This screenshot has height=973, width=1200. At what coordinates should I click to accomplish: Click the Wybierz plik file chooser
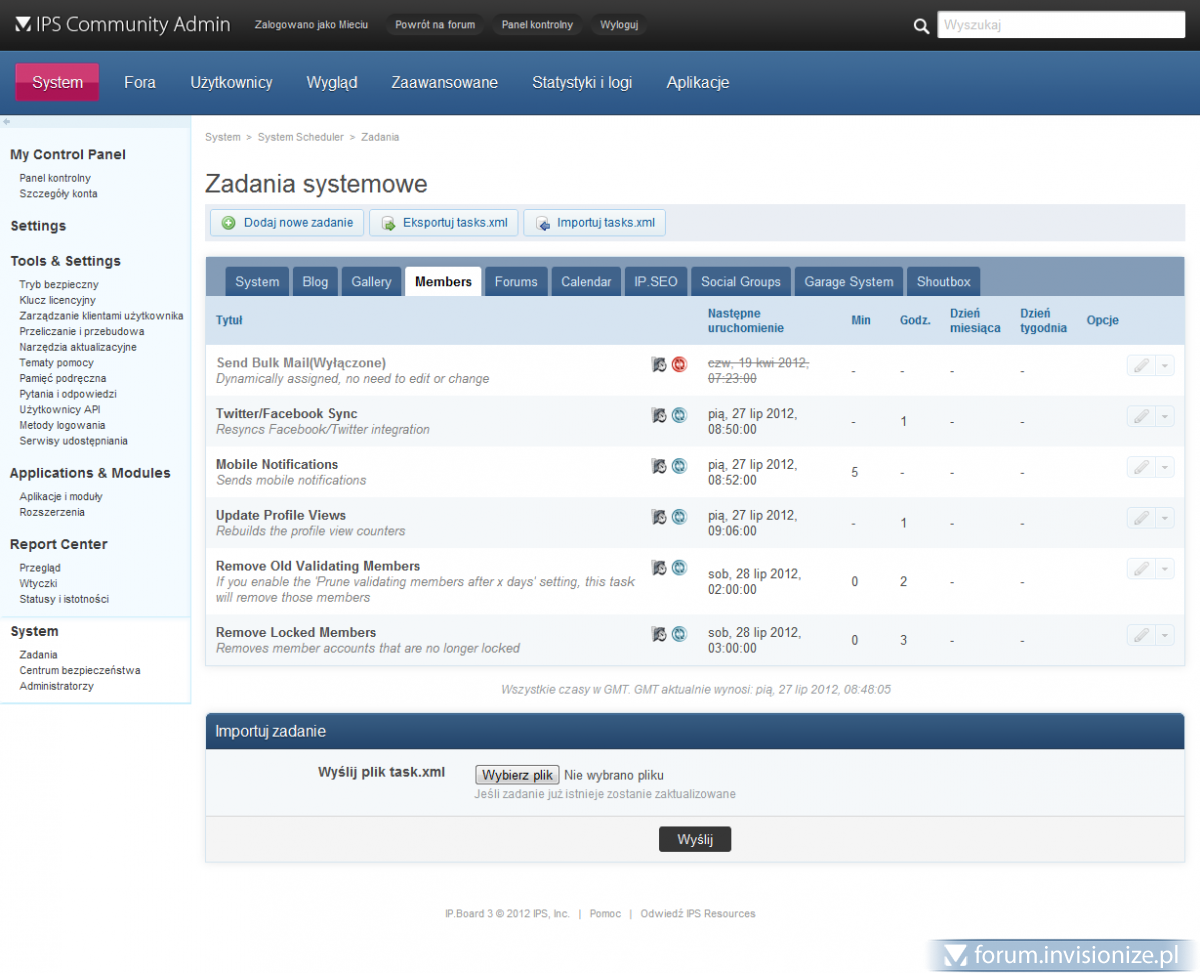coord(516,775)
